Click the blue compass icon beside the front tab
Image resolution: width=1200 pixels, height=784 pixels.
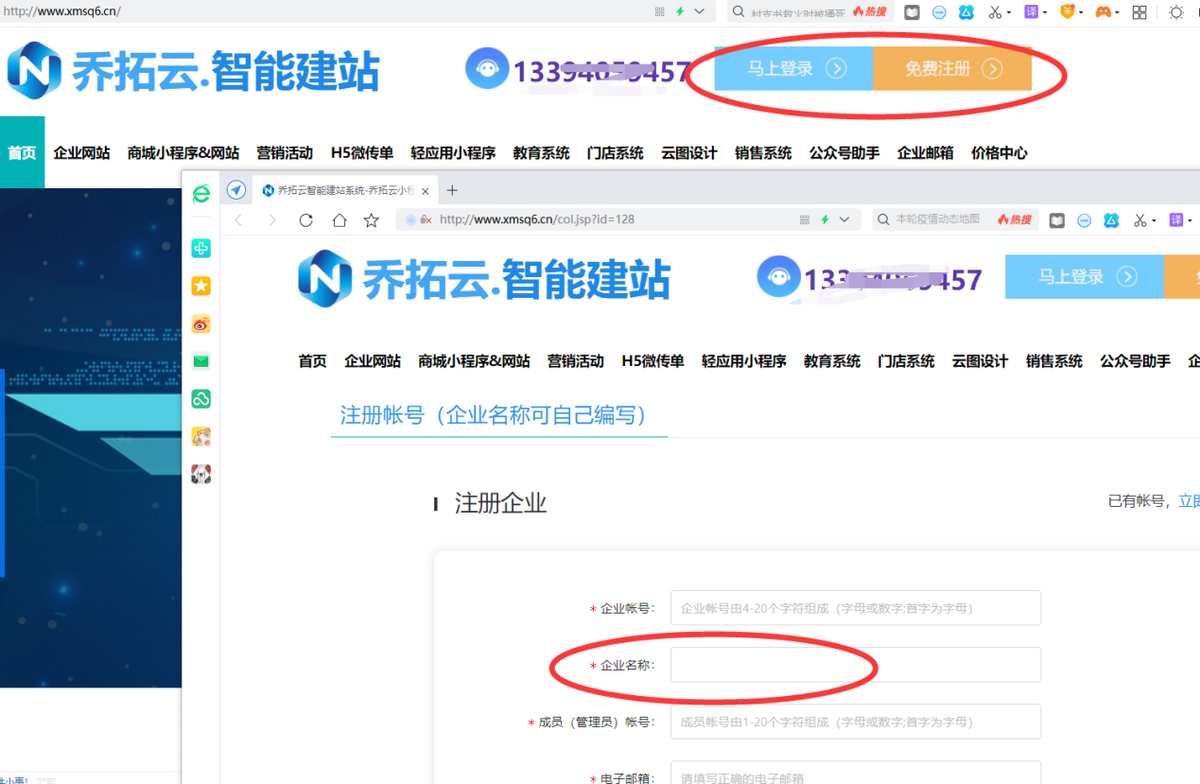tap(236, 190)
